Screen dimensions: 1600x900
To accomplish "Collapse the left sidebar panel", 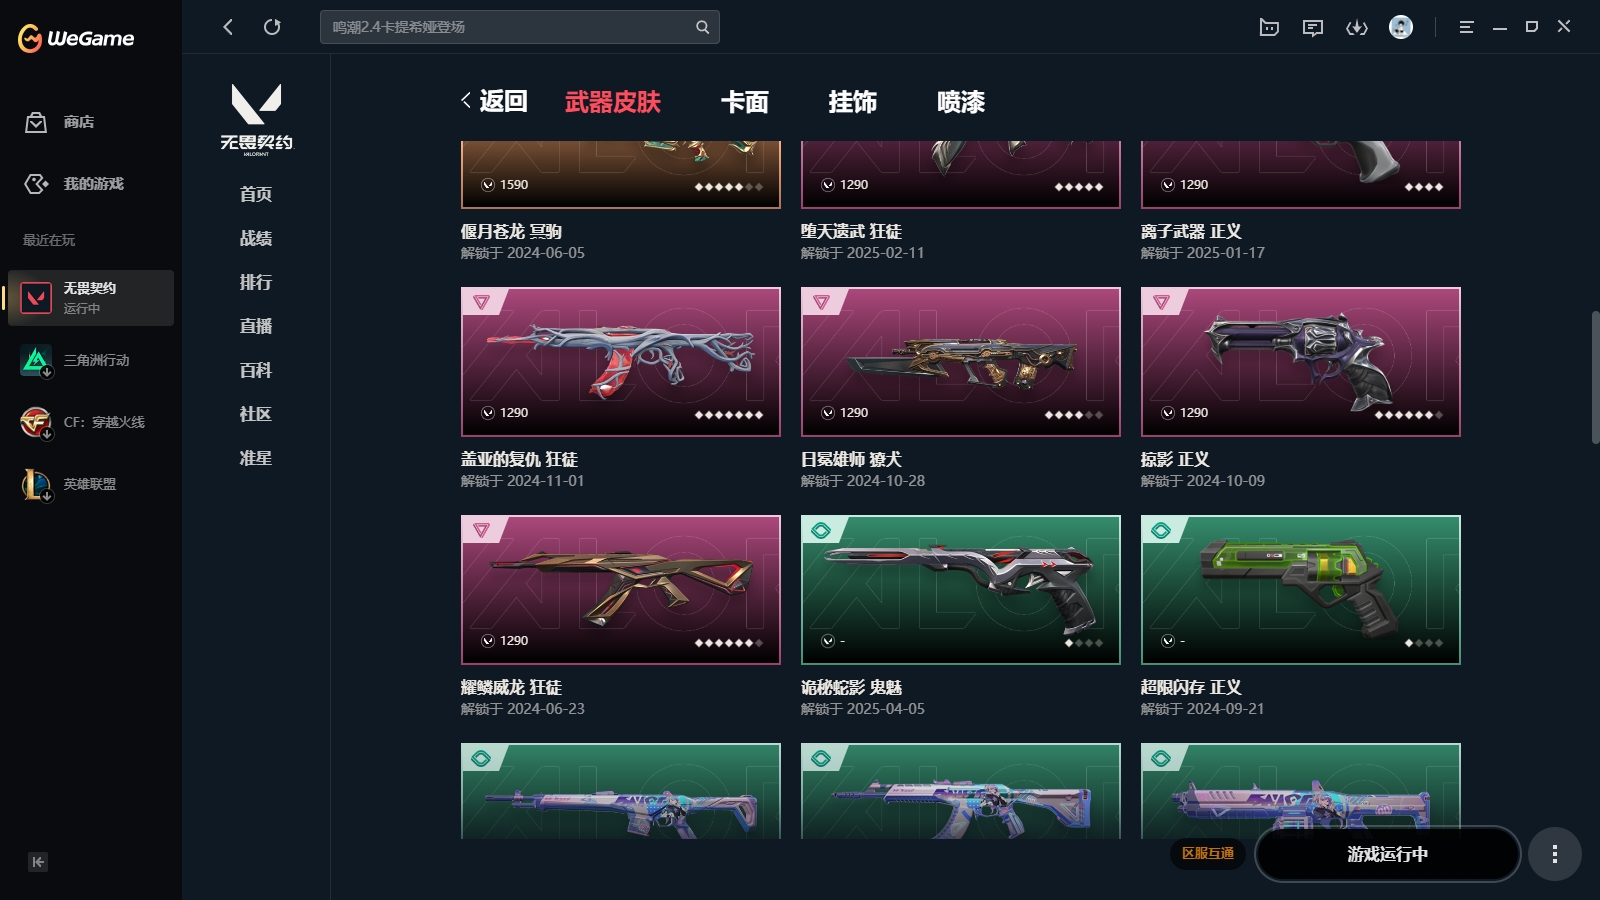I will (x=38, y=862).
